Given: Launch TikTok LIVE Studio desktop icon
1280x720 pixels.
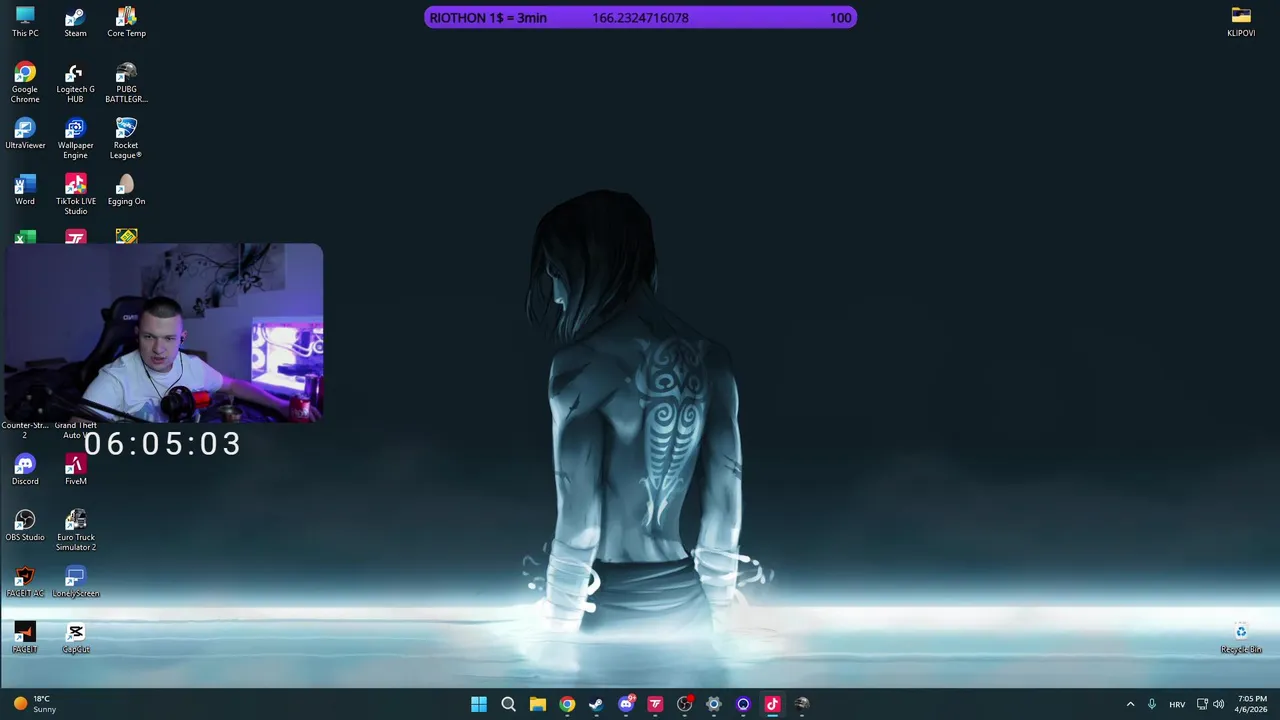Looking at the screenshot, I should point(75,194).
